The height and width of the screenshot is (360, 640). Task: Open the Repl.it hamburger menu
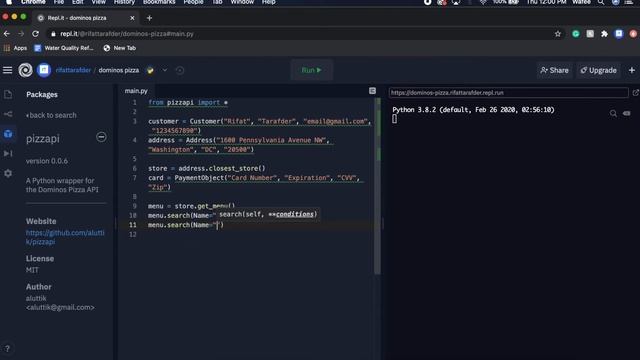(x=7, y=70)
